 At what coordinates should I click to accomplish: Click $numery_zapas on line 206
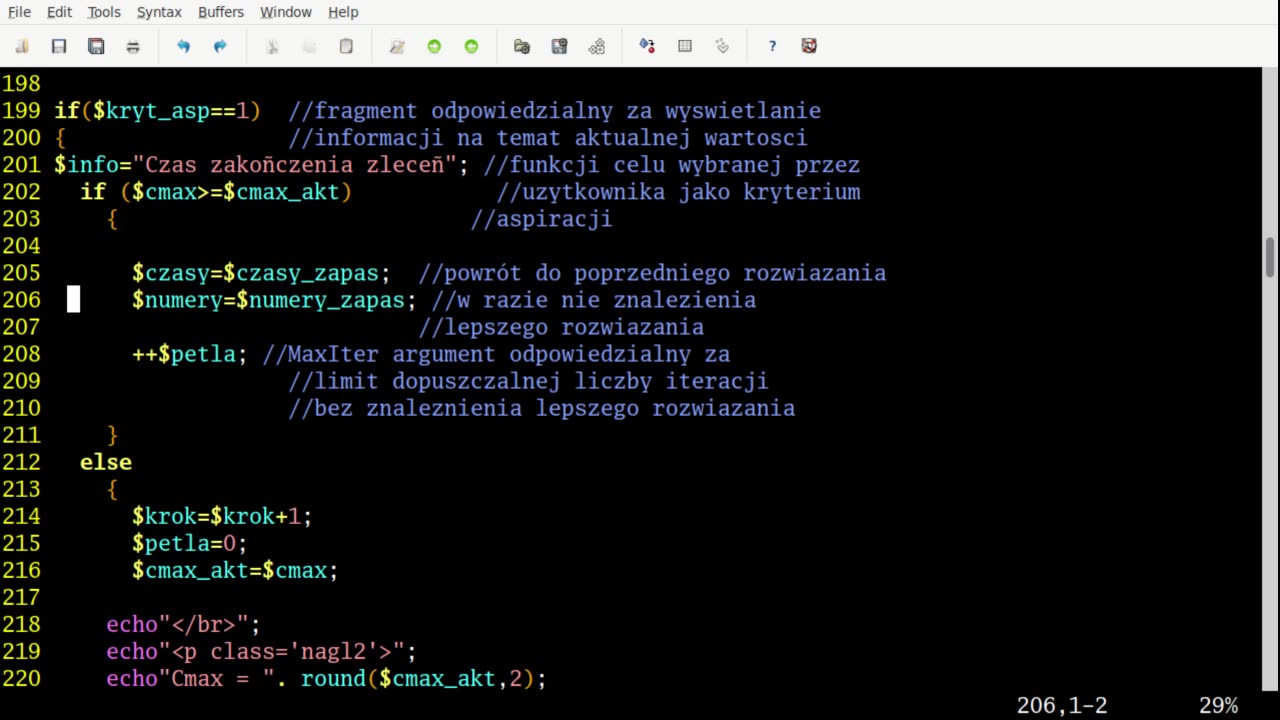320,300
